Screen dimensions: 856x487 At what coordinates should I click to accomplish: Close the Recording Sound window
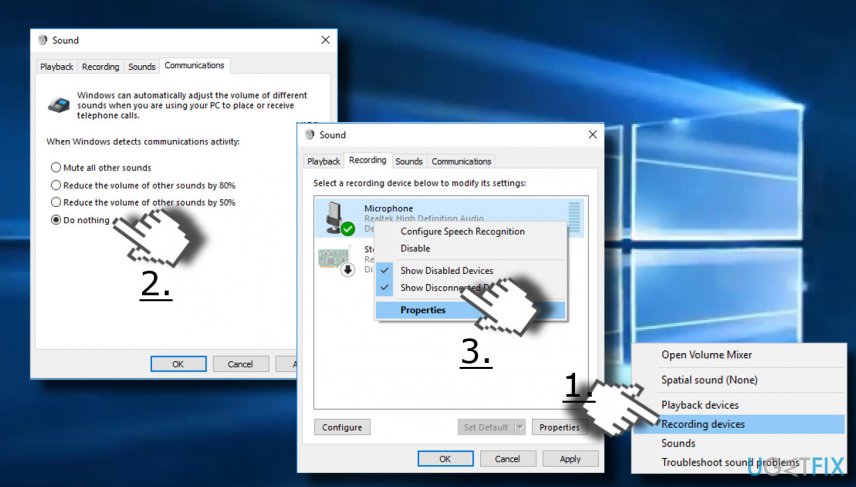click(592, 134)
